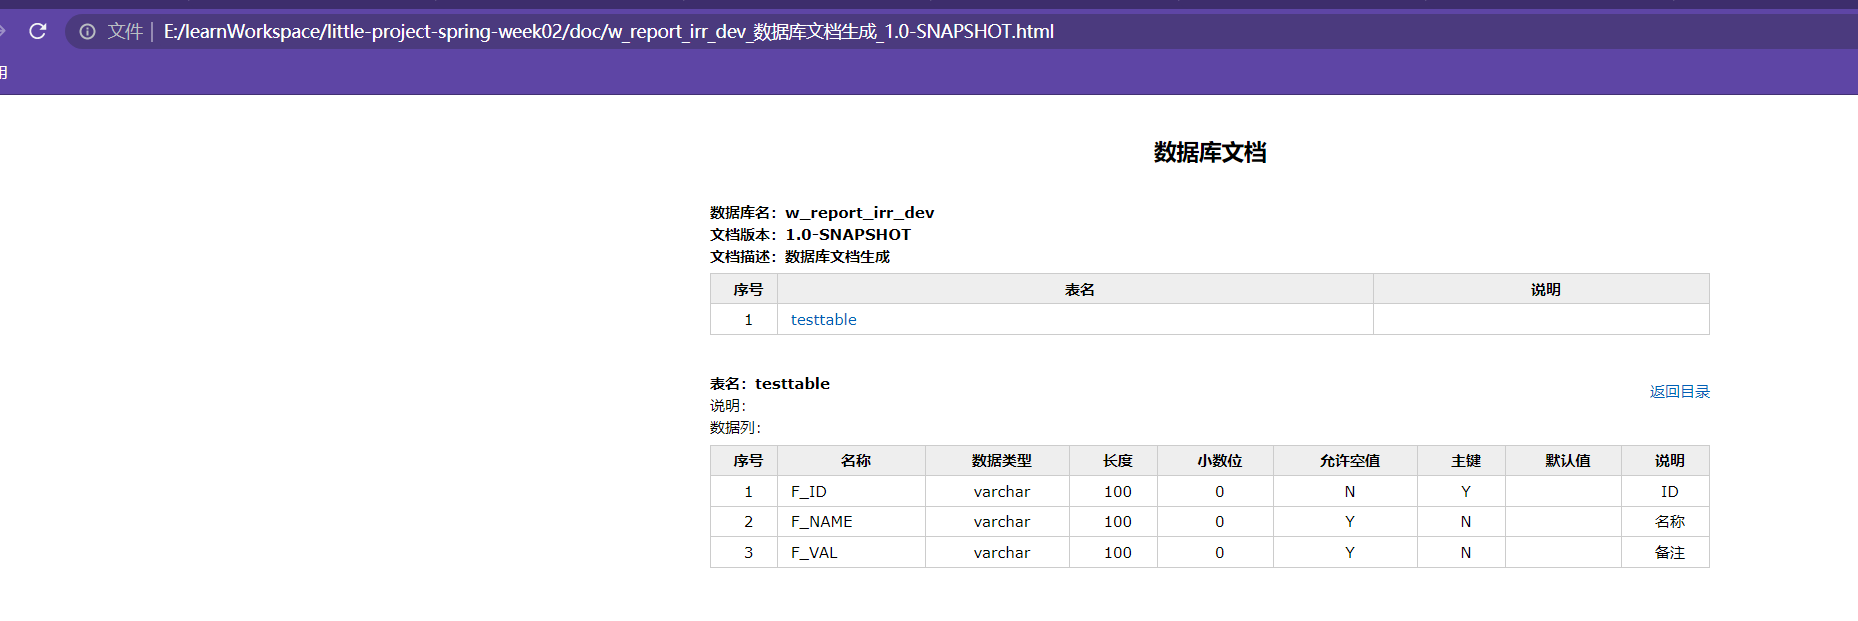Screen dimensions: 1858x621
Task: Click the 返回目录 link
Action: 1680,392
